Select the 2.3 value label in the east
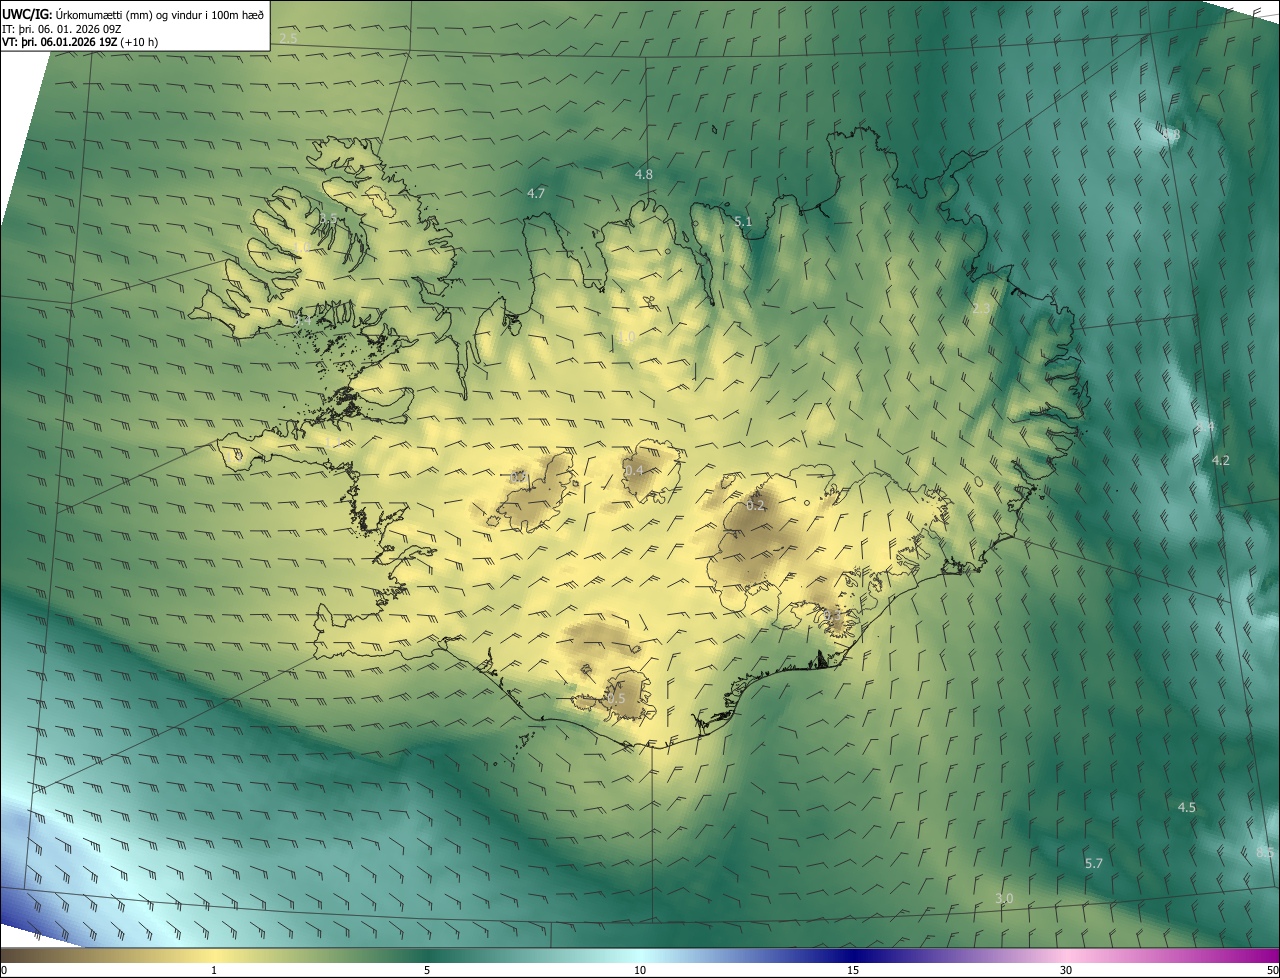Screen dimensions: 1280x978 (x=981, y=308)
